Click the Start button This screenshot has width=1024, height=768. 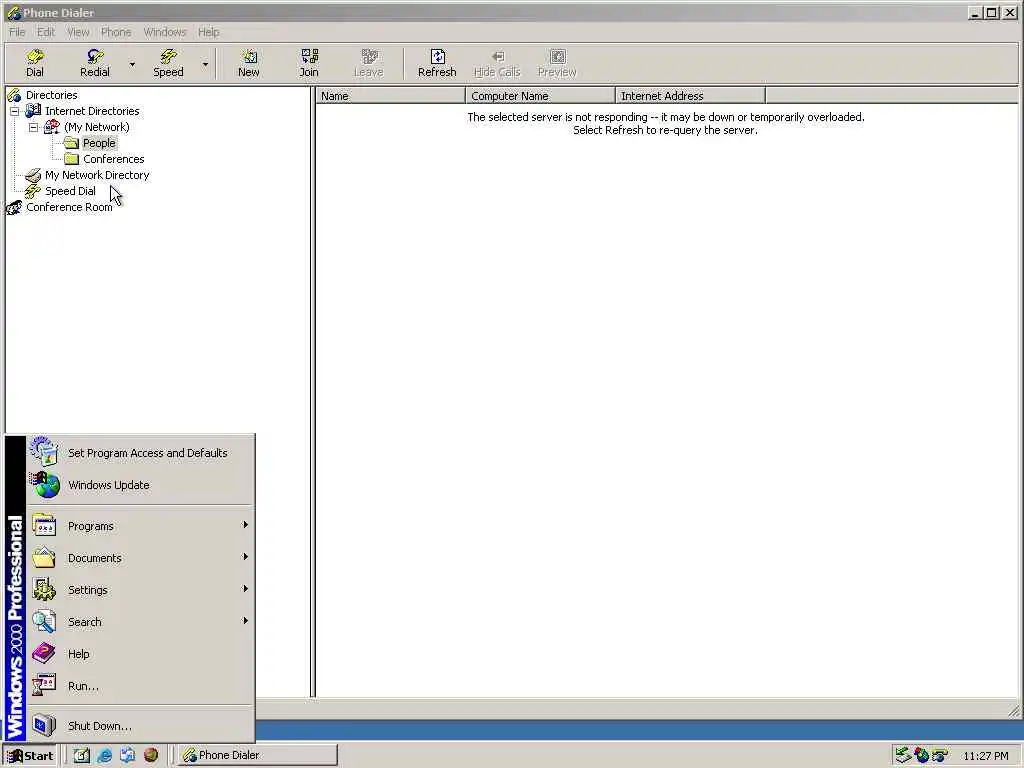tap(30, 756)
